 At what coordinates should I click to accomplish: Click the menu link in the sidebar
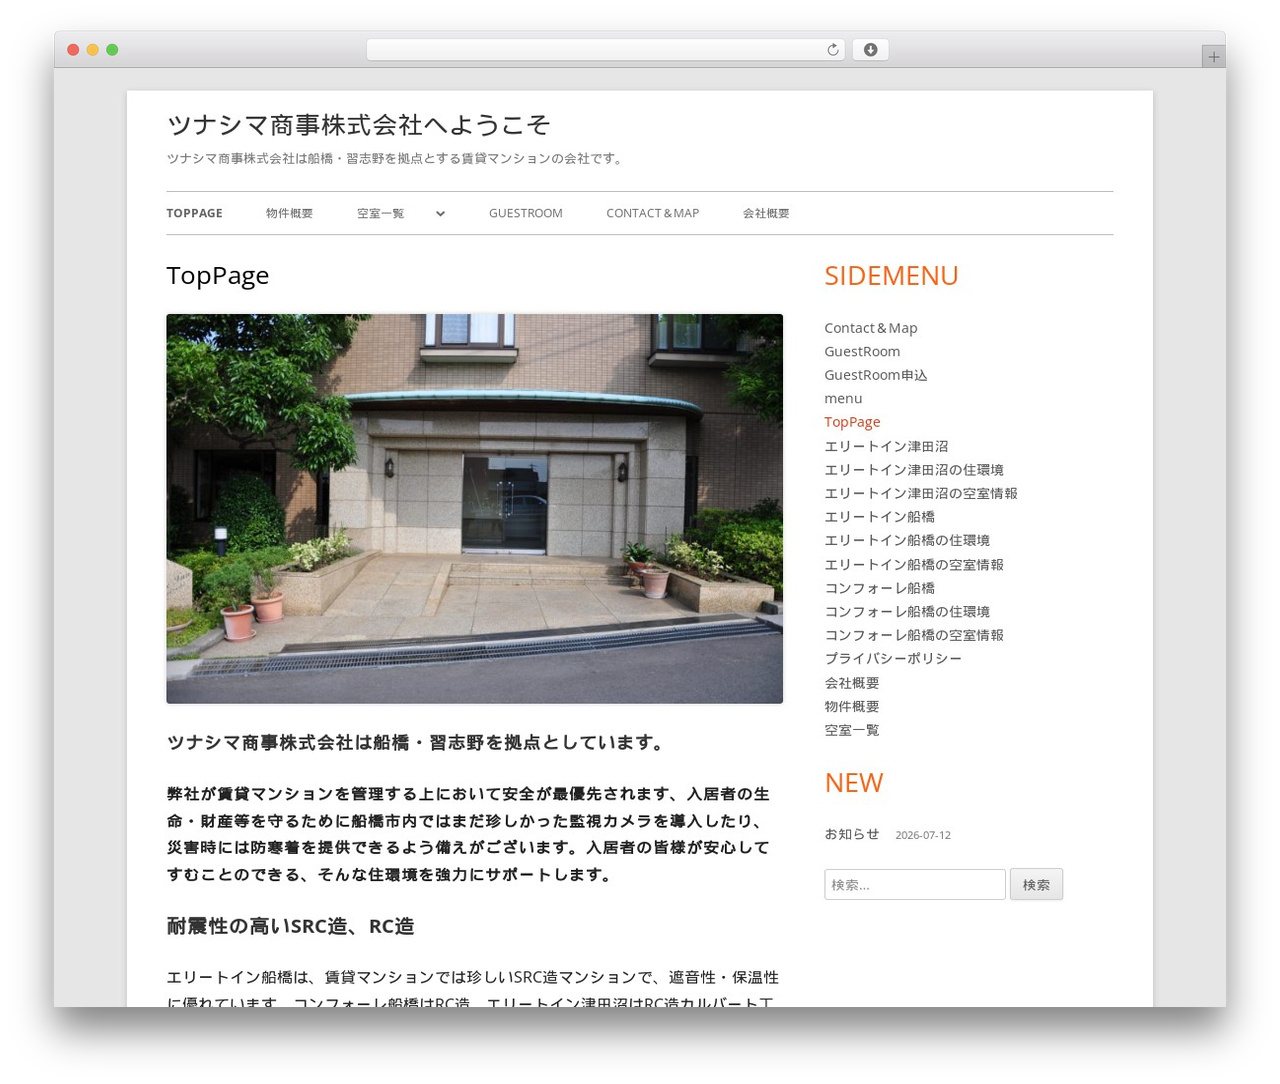click(x=843, y=399)
